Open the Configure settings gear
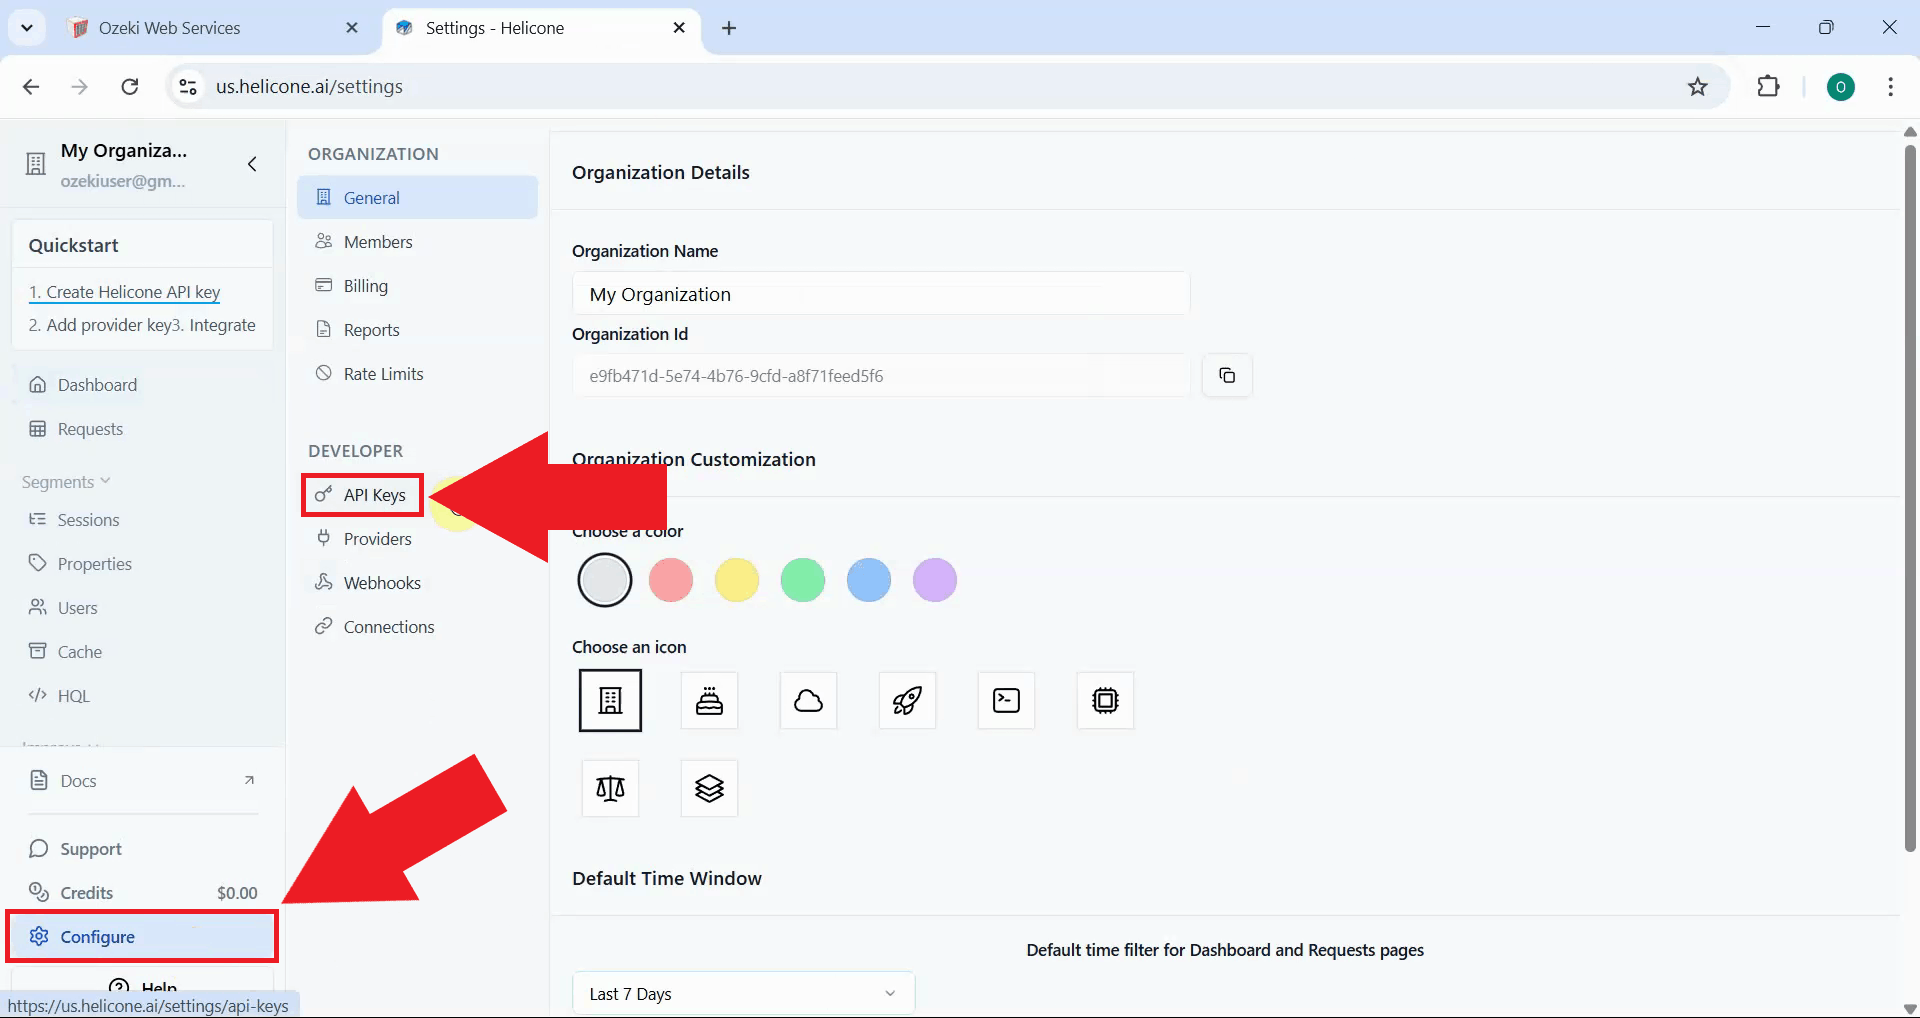This screenshot has width=1920, height=1018. click(97, 937)
